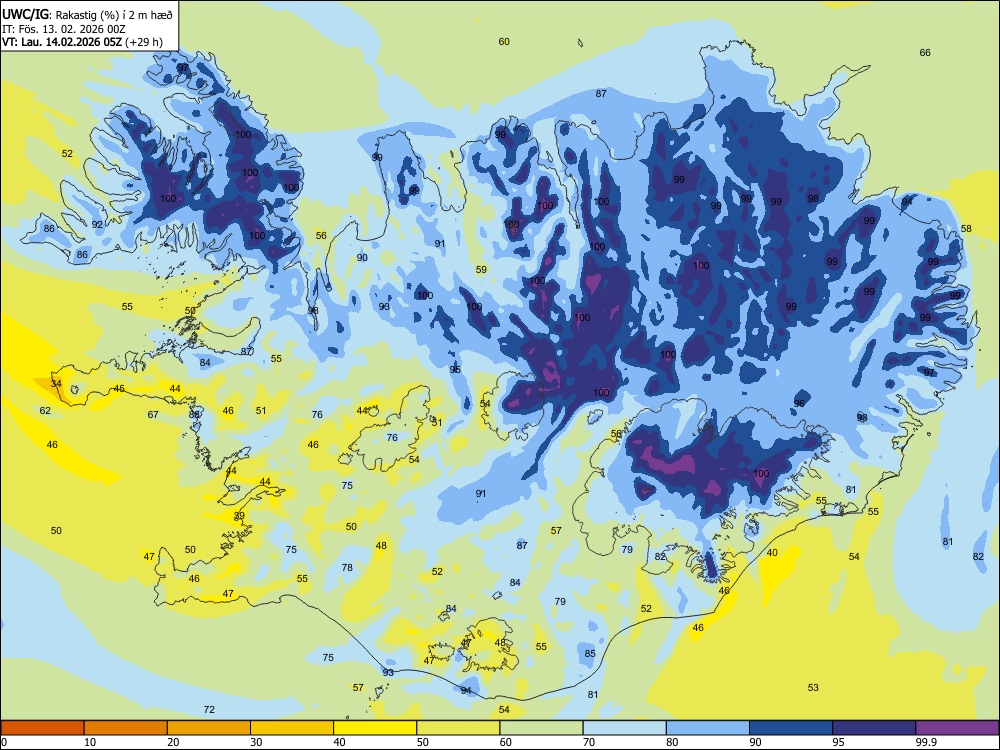Viewport: 1000px width, 750px height.
Task: Click the legend scale label '30'
Action: click(x=256, y=742)
